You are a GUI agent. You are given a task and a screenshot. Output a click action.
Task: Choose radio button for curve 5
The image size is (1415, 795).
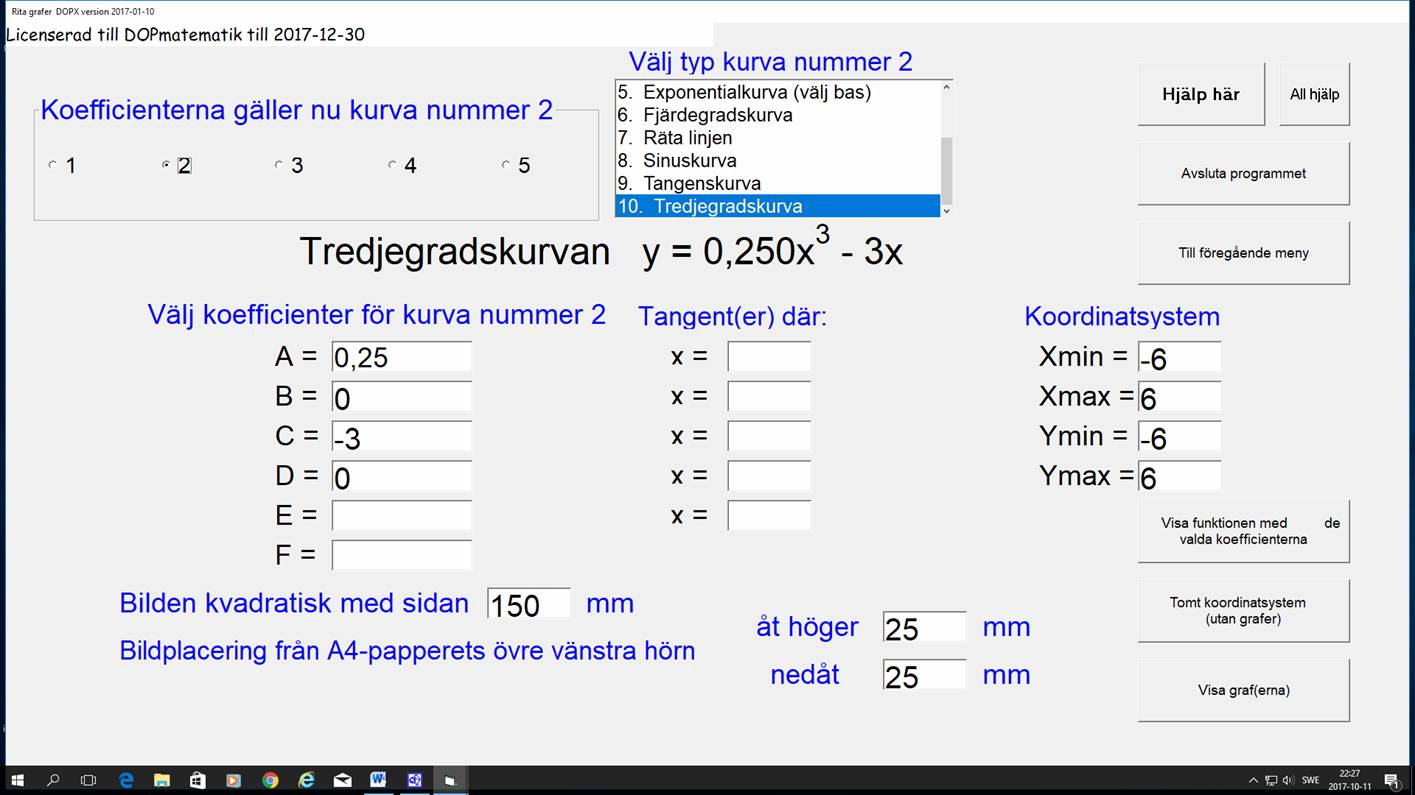click(506, 166)
